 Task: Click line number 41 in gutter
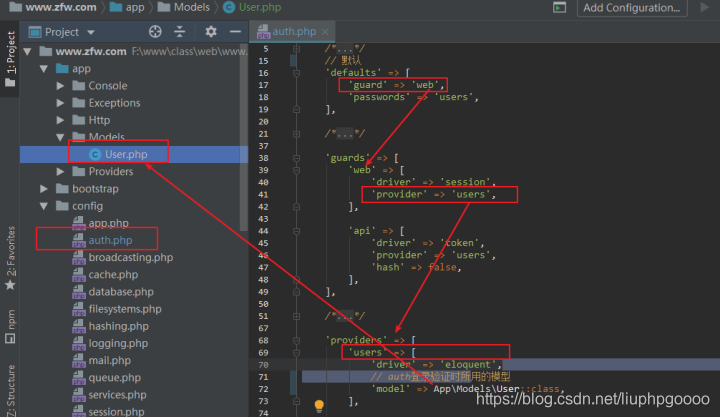(263, 195)
